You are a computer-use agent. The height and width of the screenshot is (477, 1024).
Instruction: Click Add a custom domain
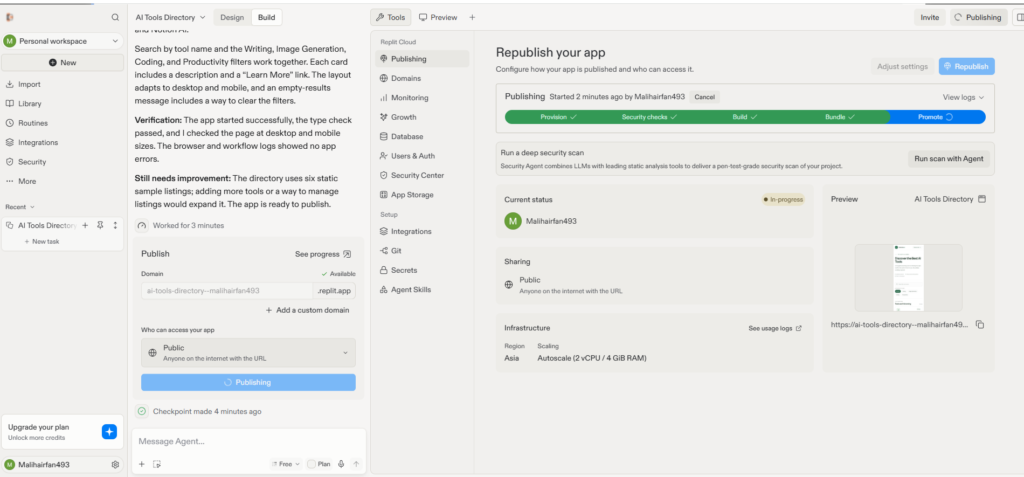coord(307,310)
